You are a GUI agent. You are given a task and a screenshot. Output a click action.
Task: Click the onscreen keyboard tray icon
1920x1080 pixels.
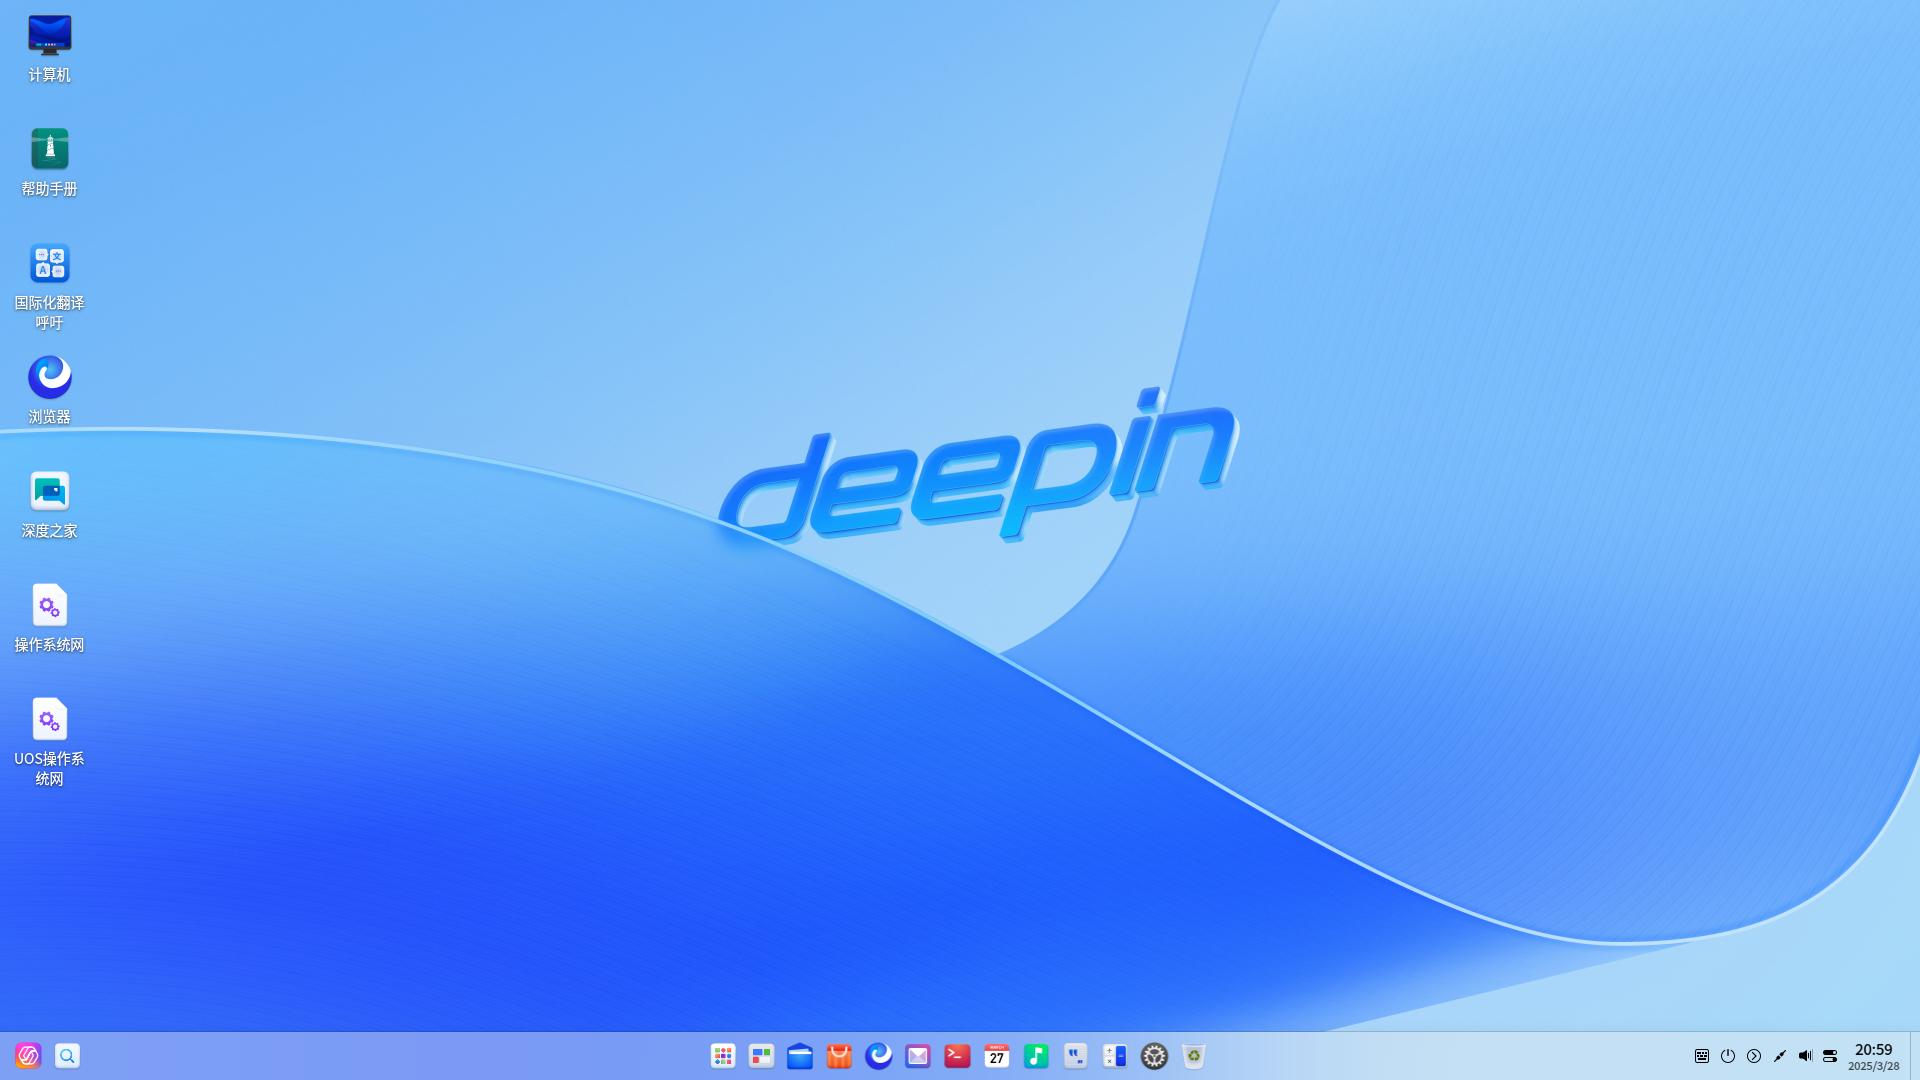(x=1702, y=1056)
